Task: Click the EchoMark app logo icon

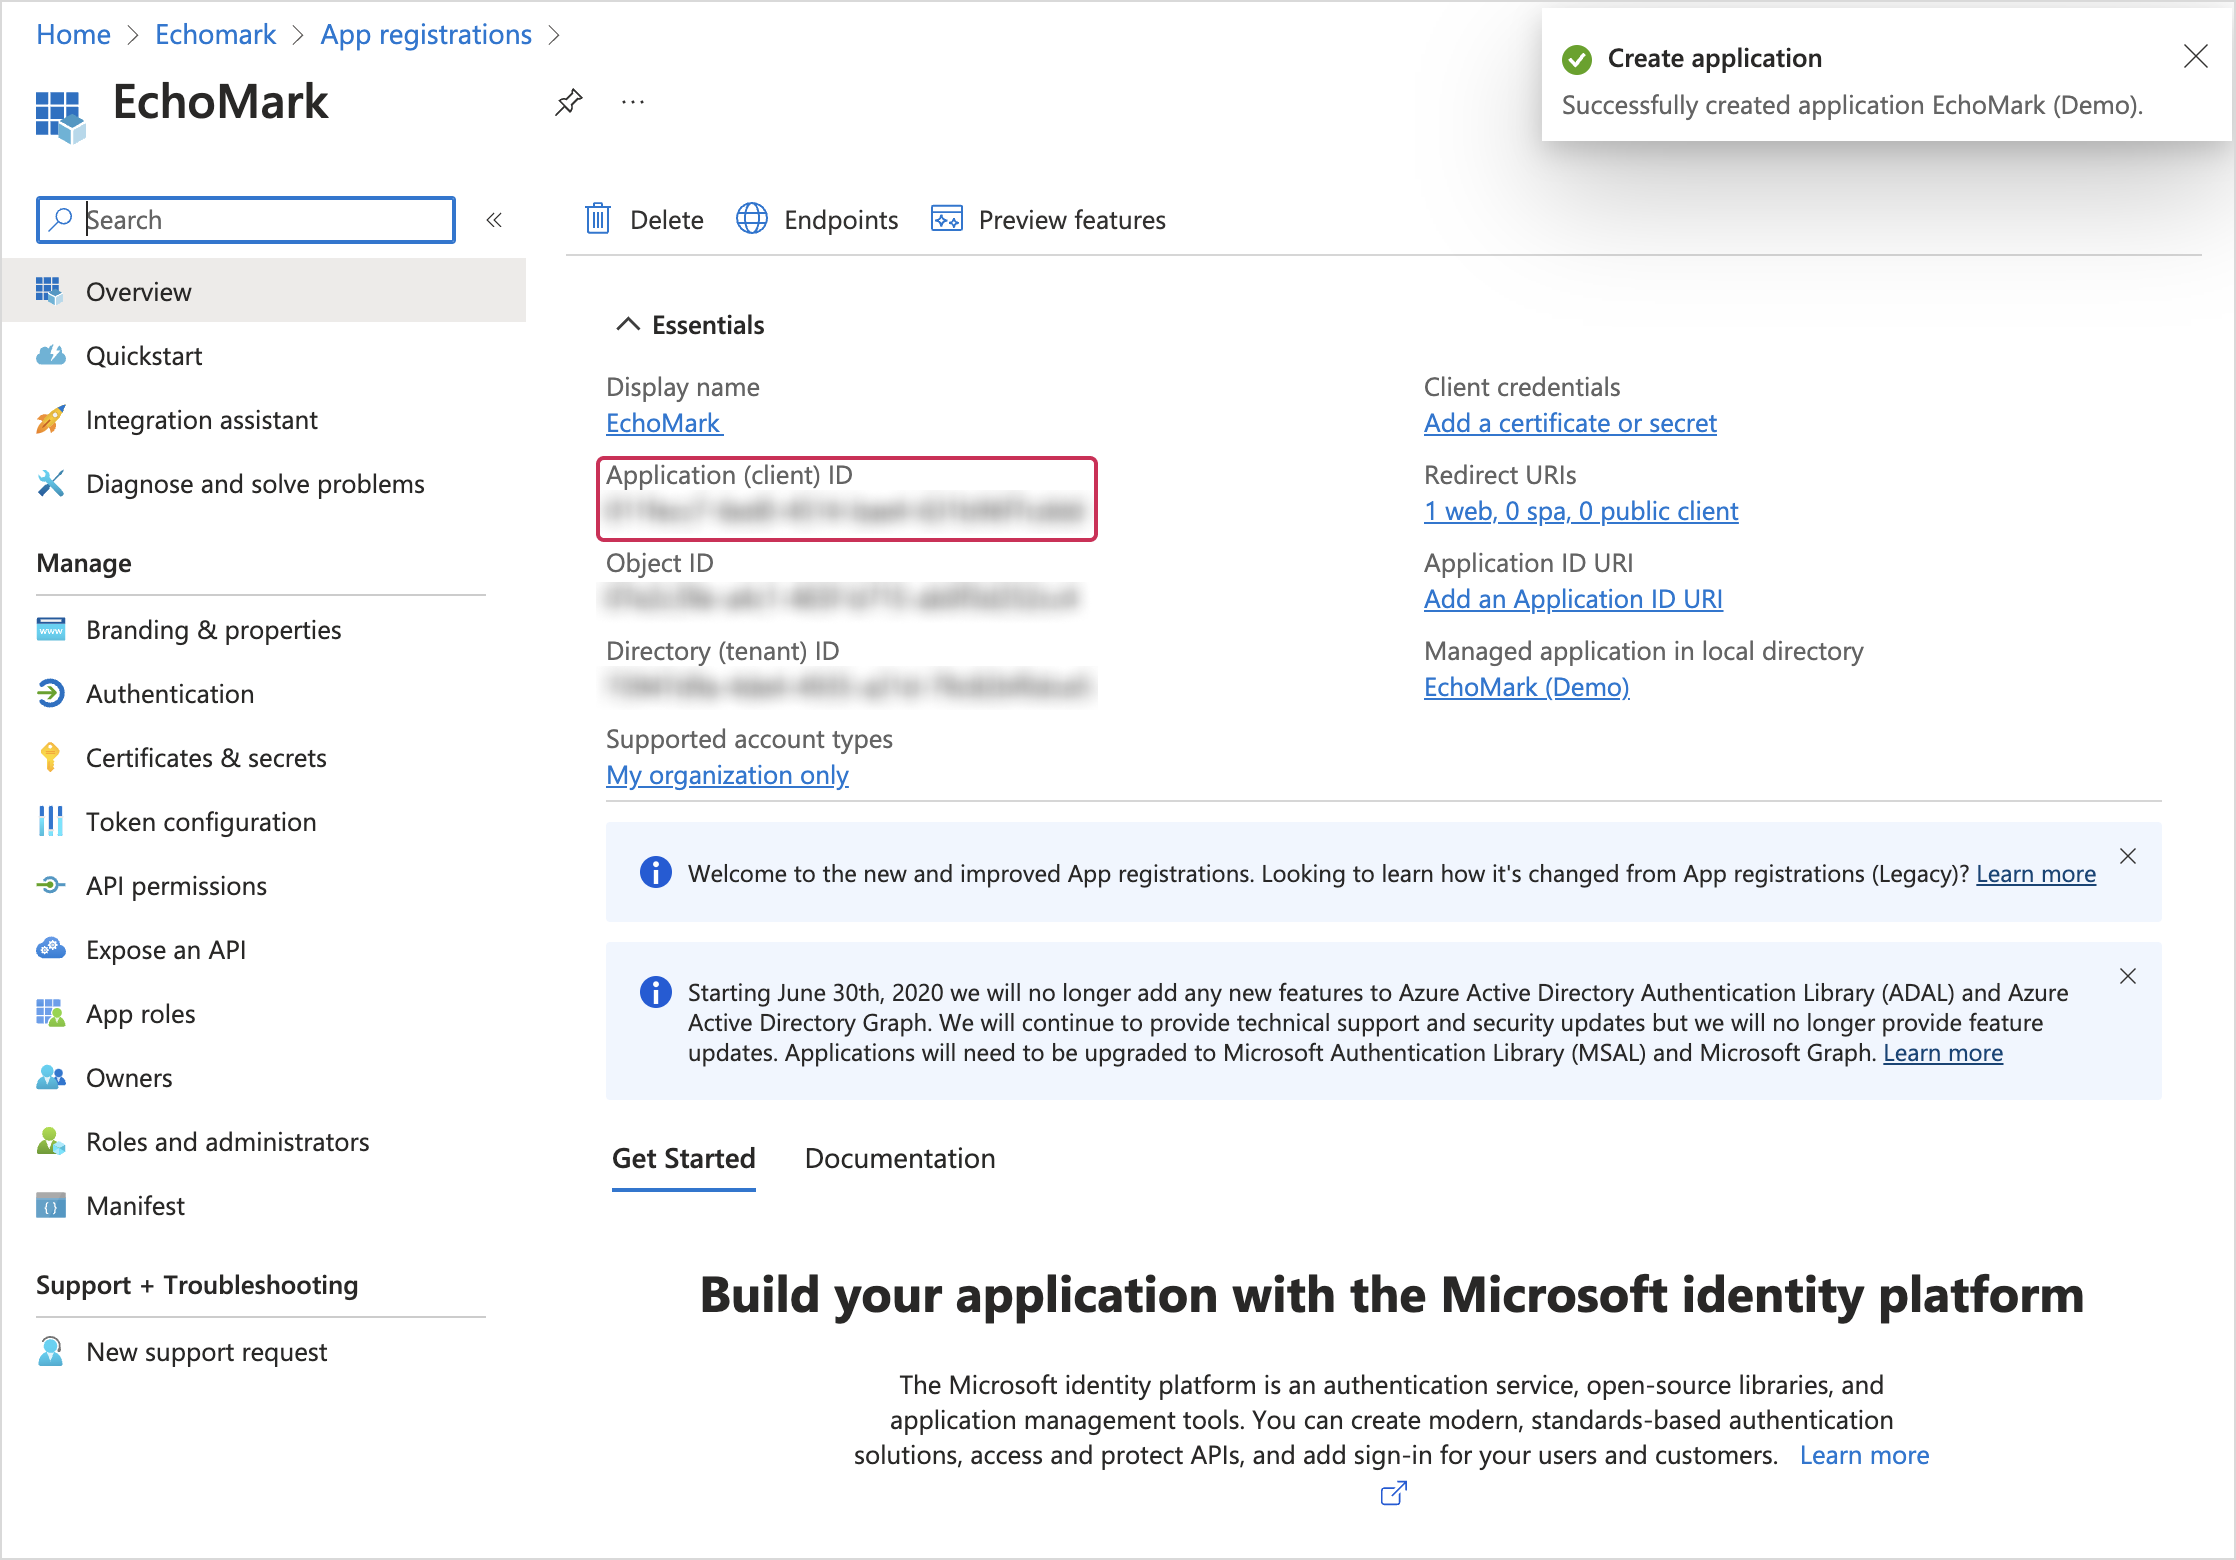Action: click(x=60, y=117)
